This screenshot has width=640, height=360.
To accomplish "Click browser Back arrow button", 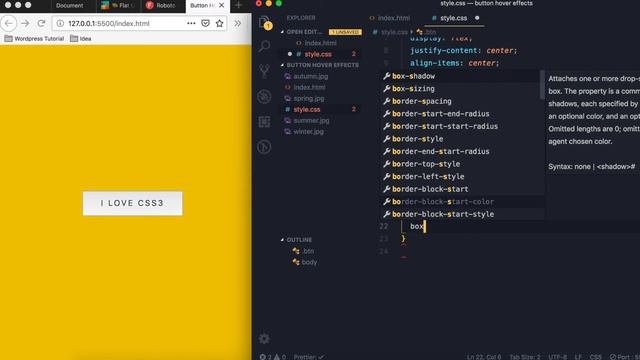I will tap(9, 23).
